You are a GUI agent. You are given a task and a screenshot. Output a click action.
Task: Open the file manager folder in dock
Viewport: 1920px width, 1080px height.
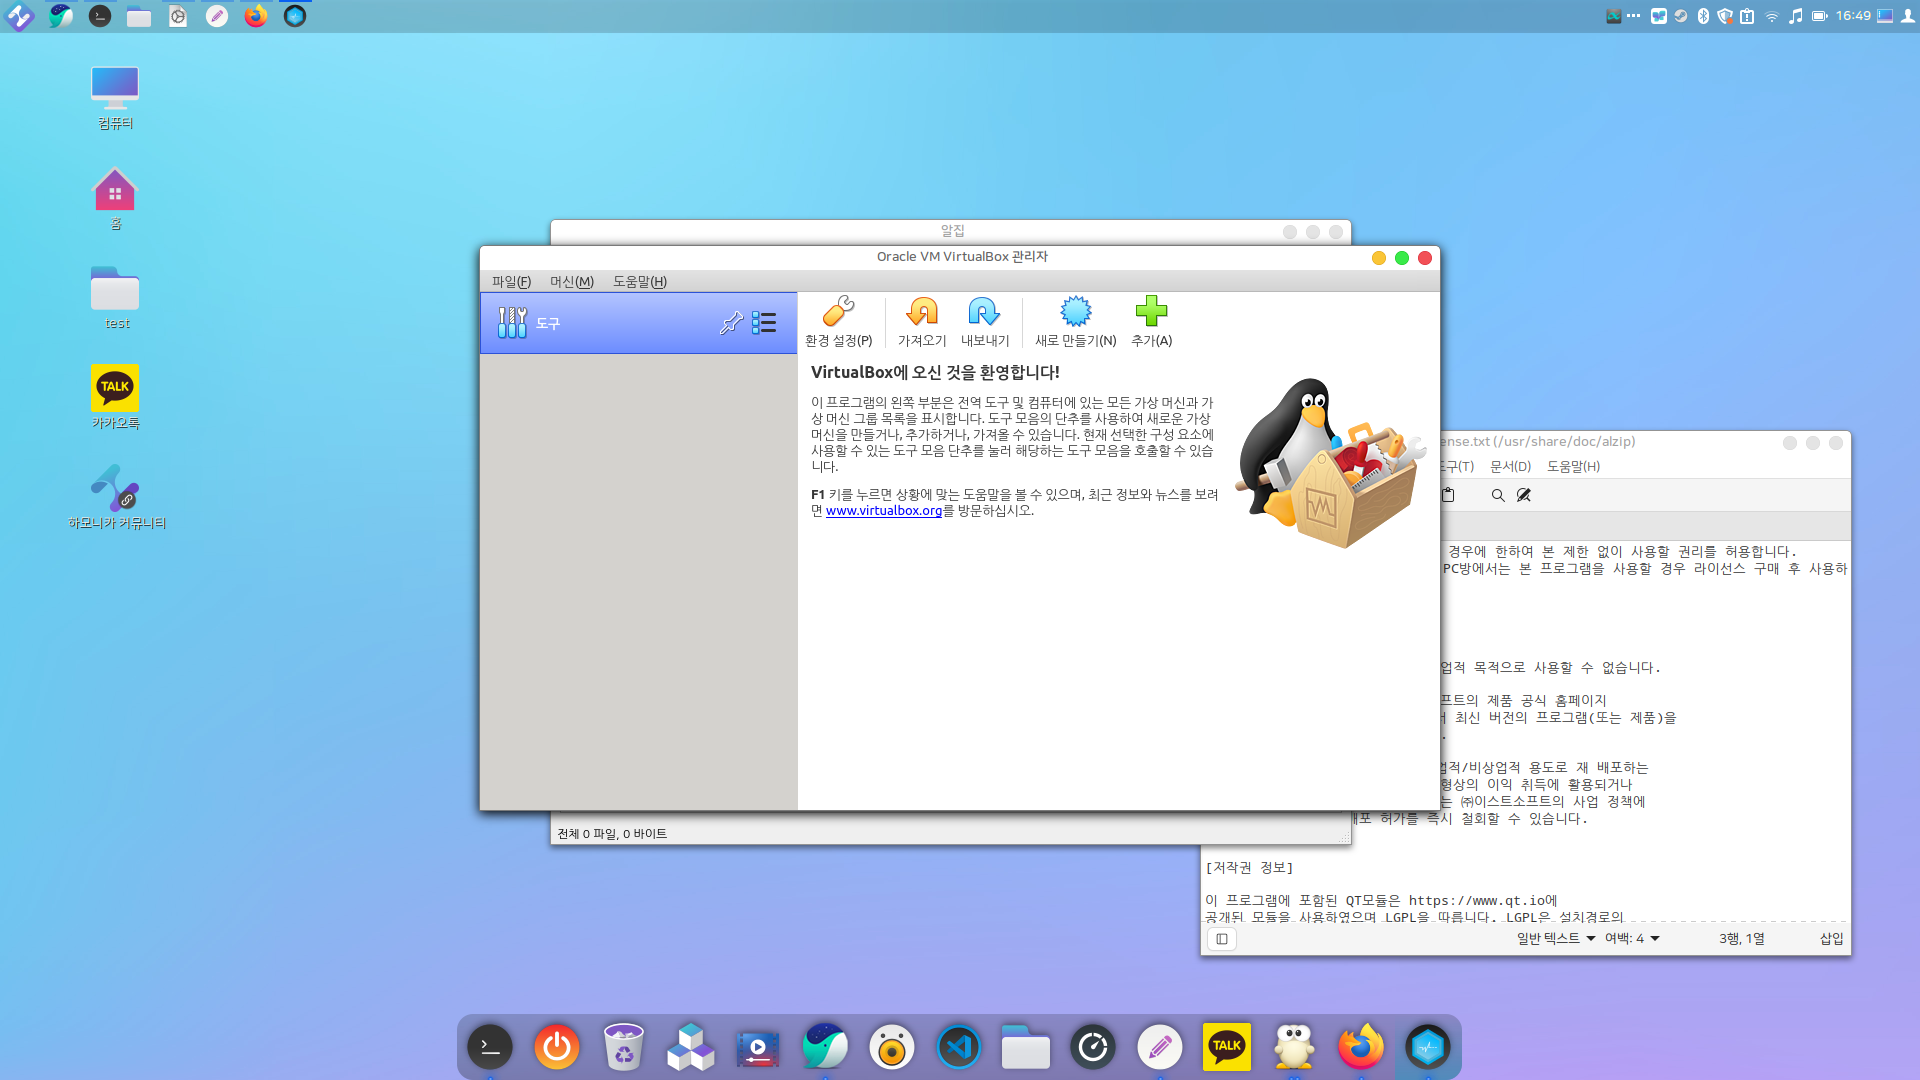click(1026, 1047)
